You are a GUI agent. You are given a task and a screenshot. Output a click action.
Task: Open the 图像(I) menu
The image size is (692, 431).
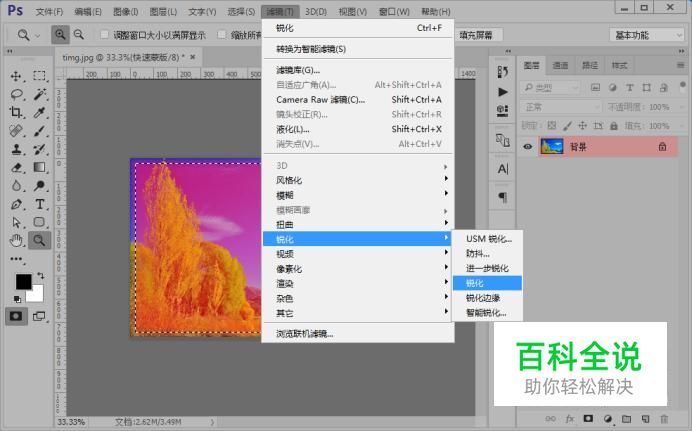click(126, 11)
